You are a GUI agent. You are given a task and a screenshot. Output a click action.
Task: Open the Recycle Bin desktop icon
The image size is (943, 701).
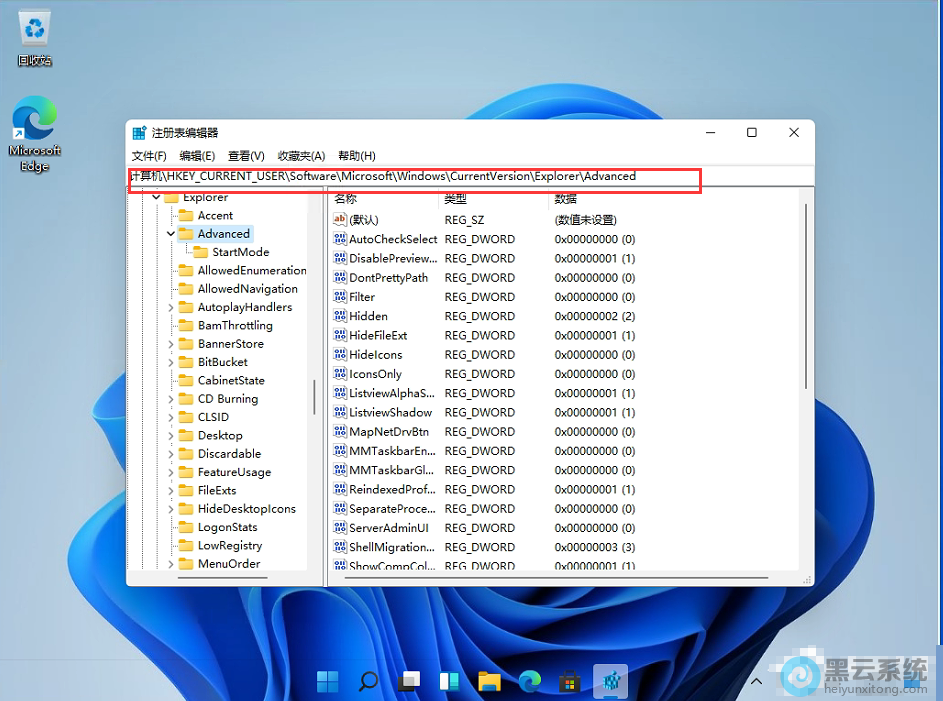point(34,31)
